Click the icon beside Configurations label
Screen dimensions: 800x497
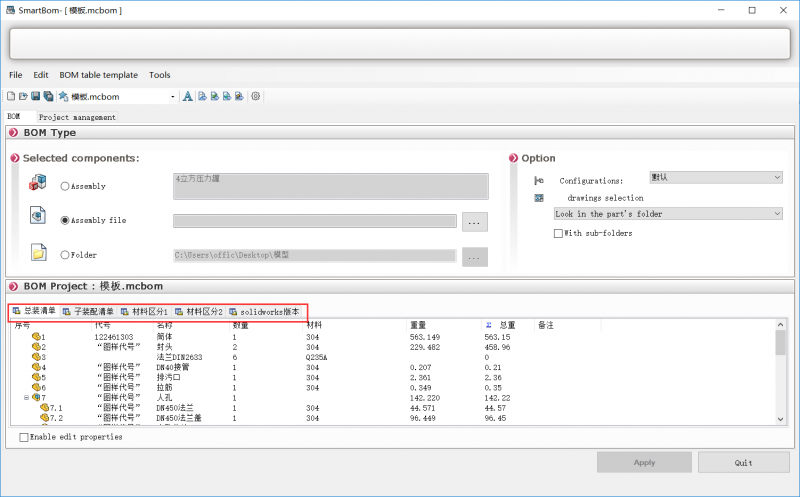[539, 181]
